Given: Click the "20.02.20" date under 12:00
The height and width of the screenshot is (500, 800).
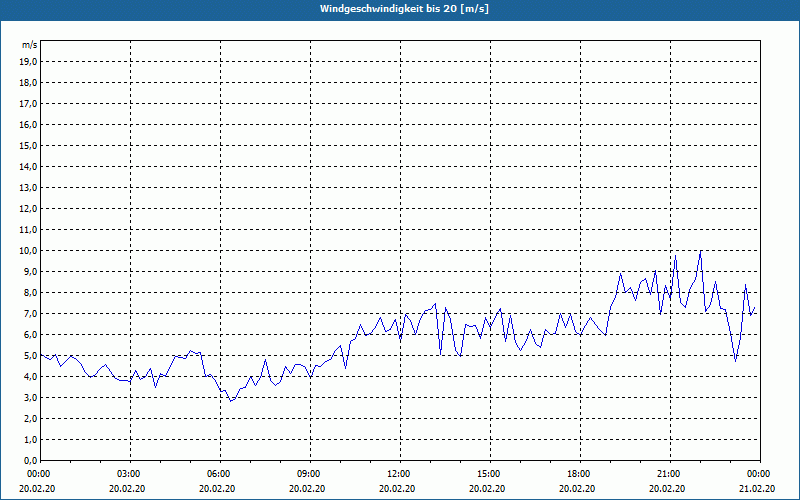Looking at the screenshot, I should pyautogui.click(x=397, y=488).
